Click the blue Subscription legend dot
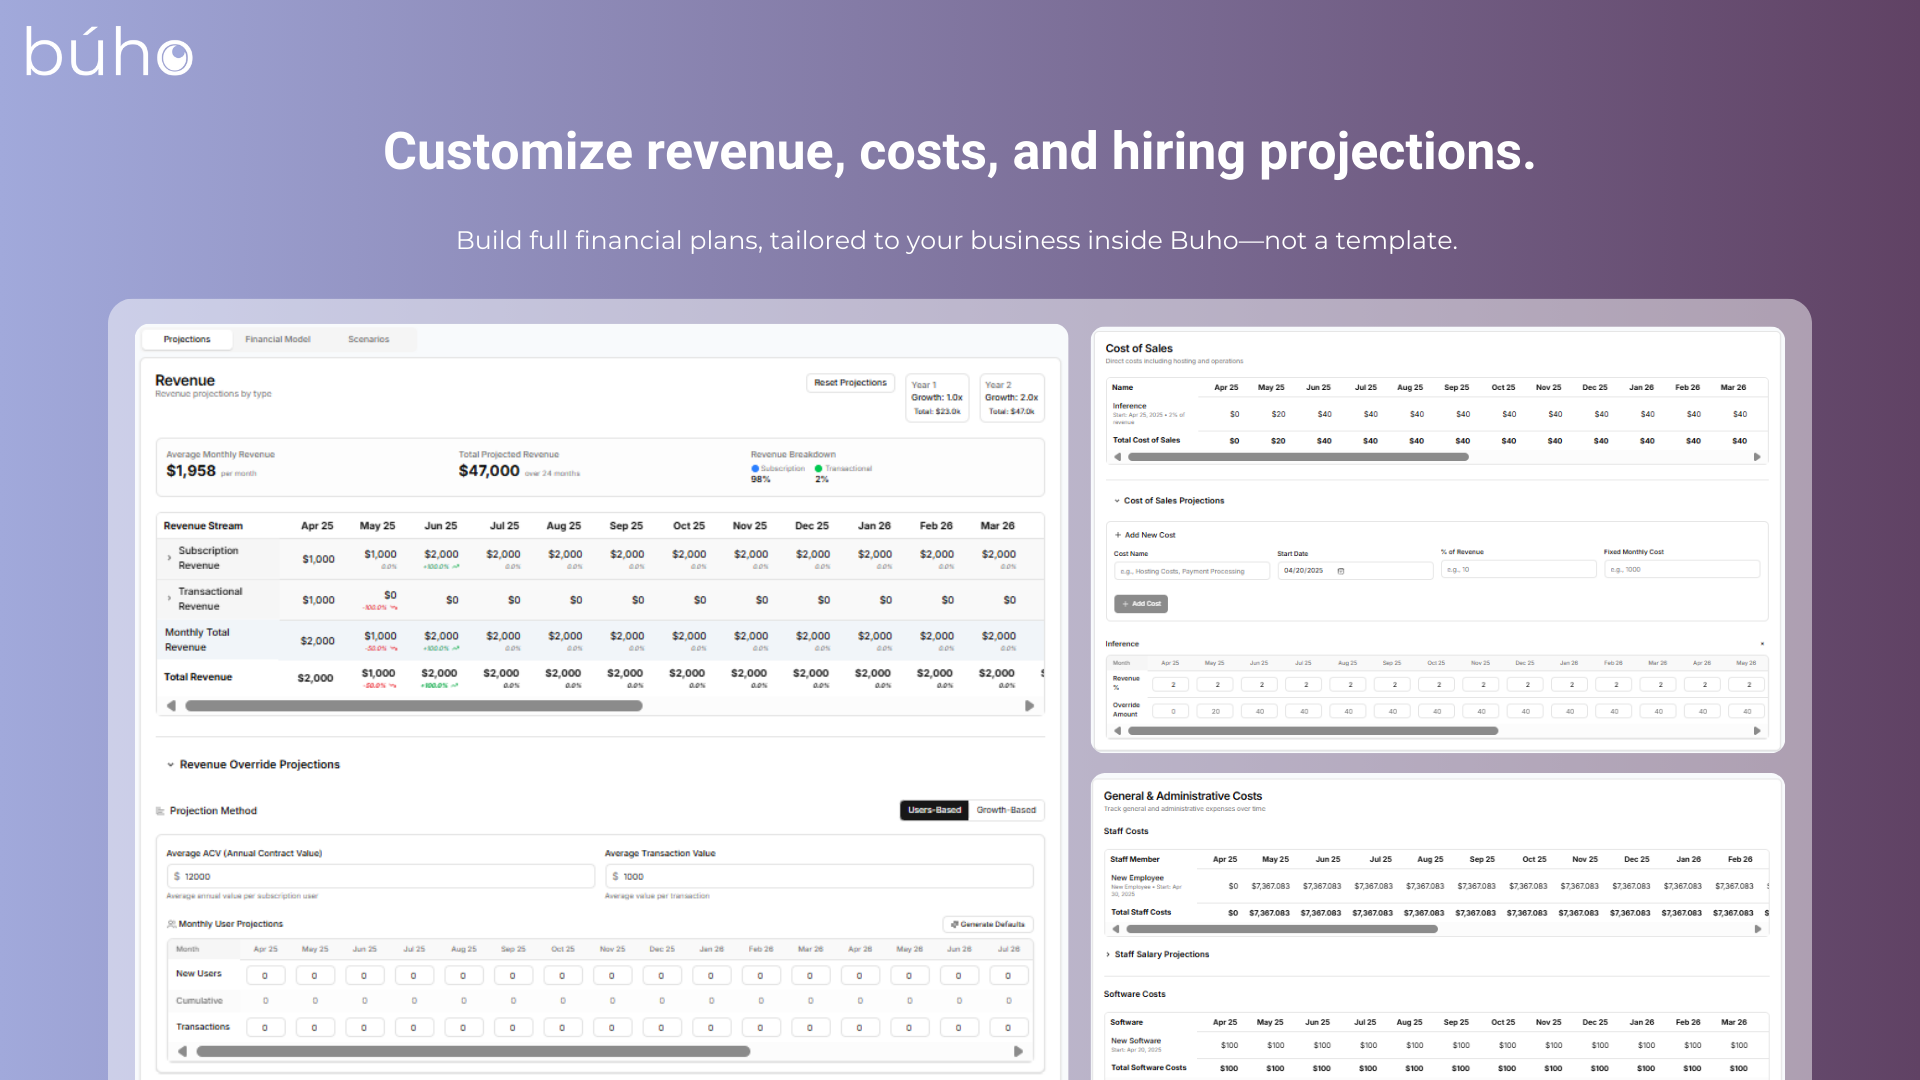This screenshot has height=1080, width=1920. point(755,468)
